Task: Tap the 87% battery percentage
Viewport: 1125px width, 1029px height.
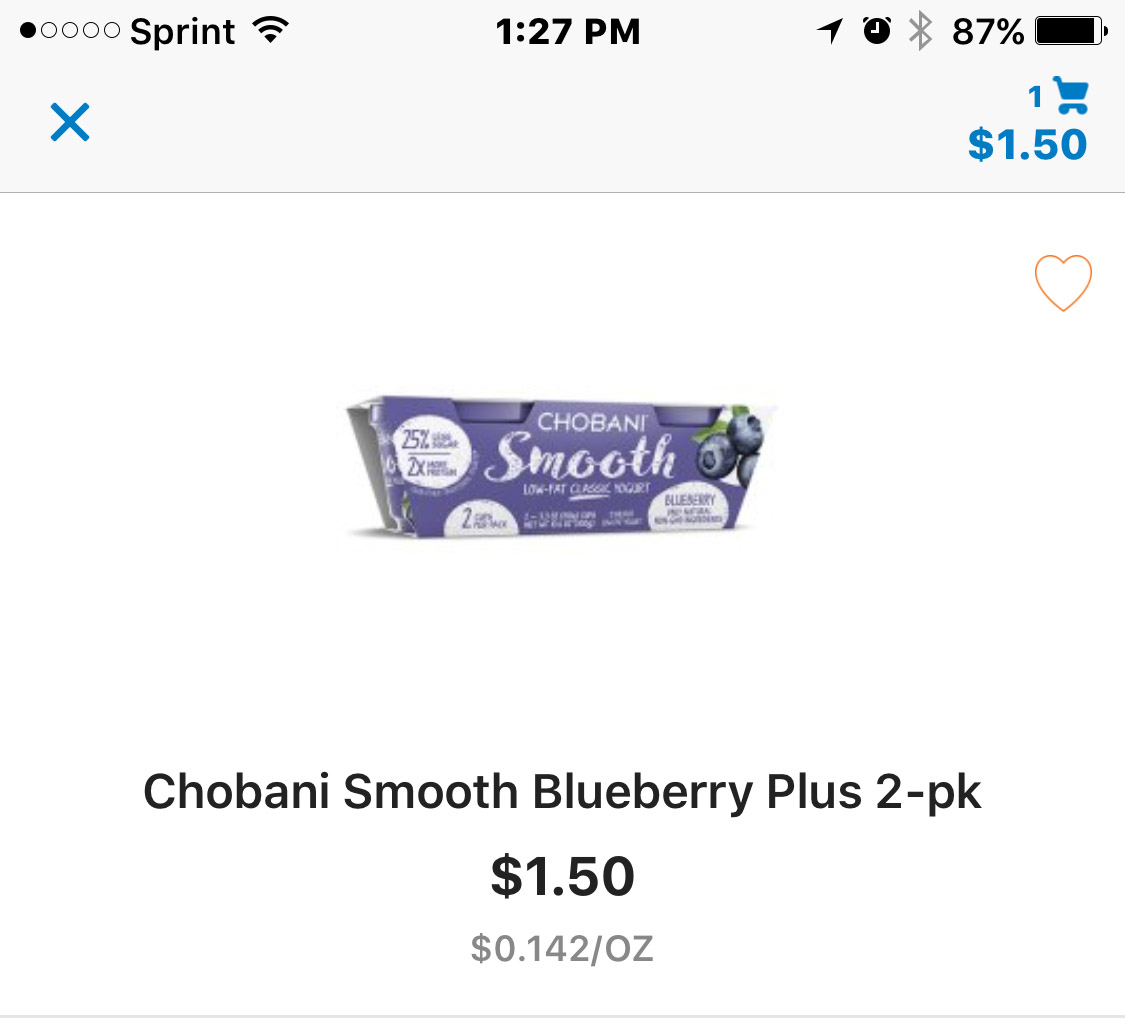Action: (x=988, y=32)
